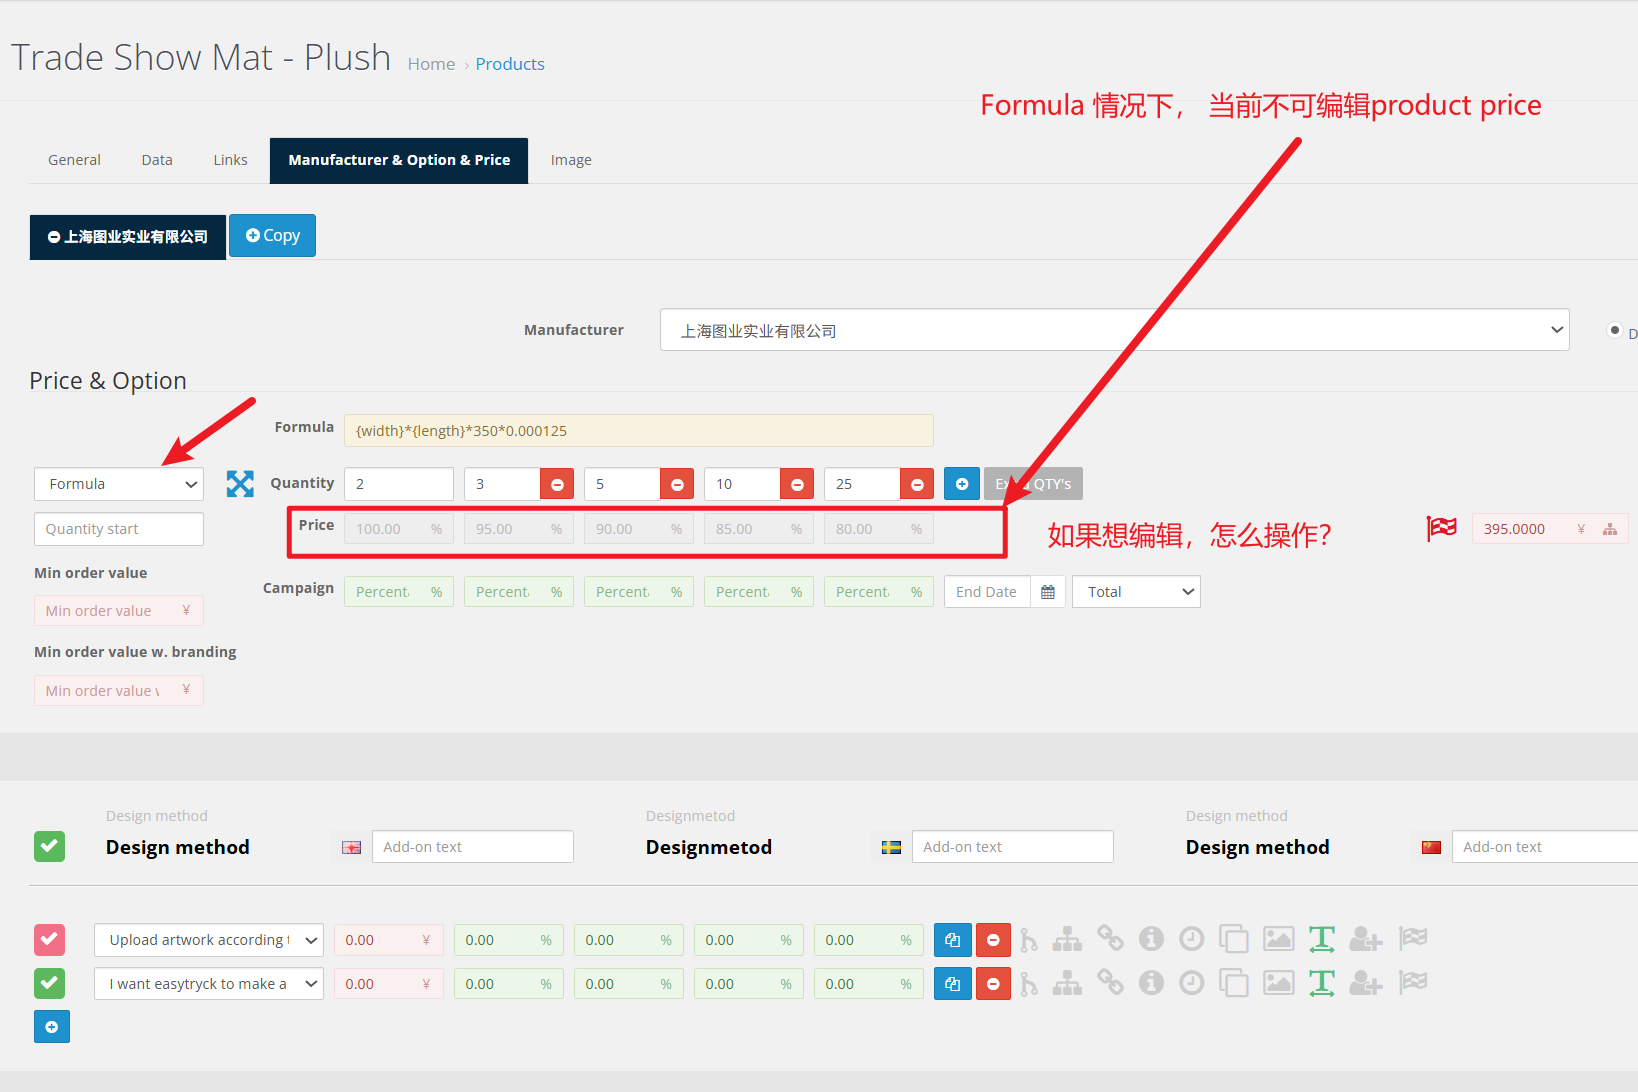This screenshot has height=1092, width=1638.
Task: Click into the Formula input field
Action: pos(638,431)
